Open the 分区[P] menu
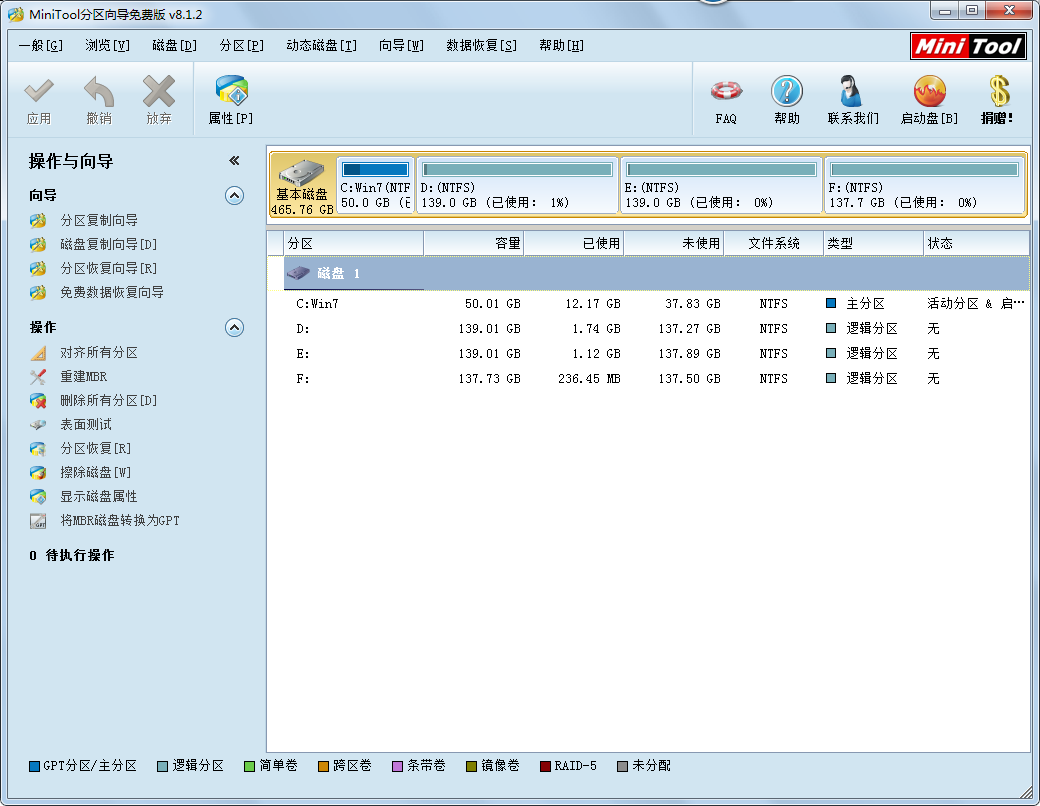Screen dimensions: 1040x806 (241, 45)
